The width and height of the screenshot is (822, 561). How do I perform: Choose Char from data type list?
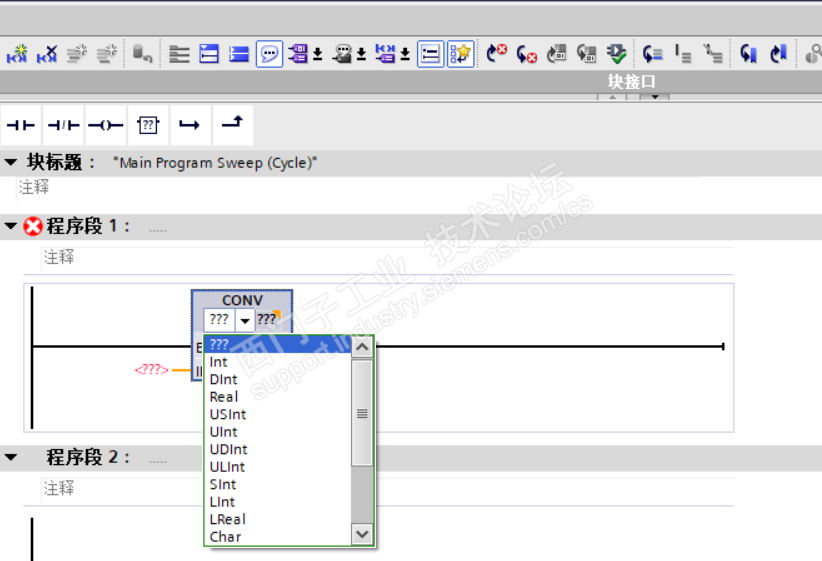point(278,537)
